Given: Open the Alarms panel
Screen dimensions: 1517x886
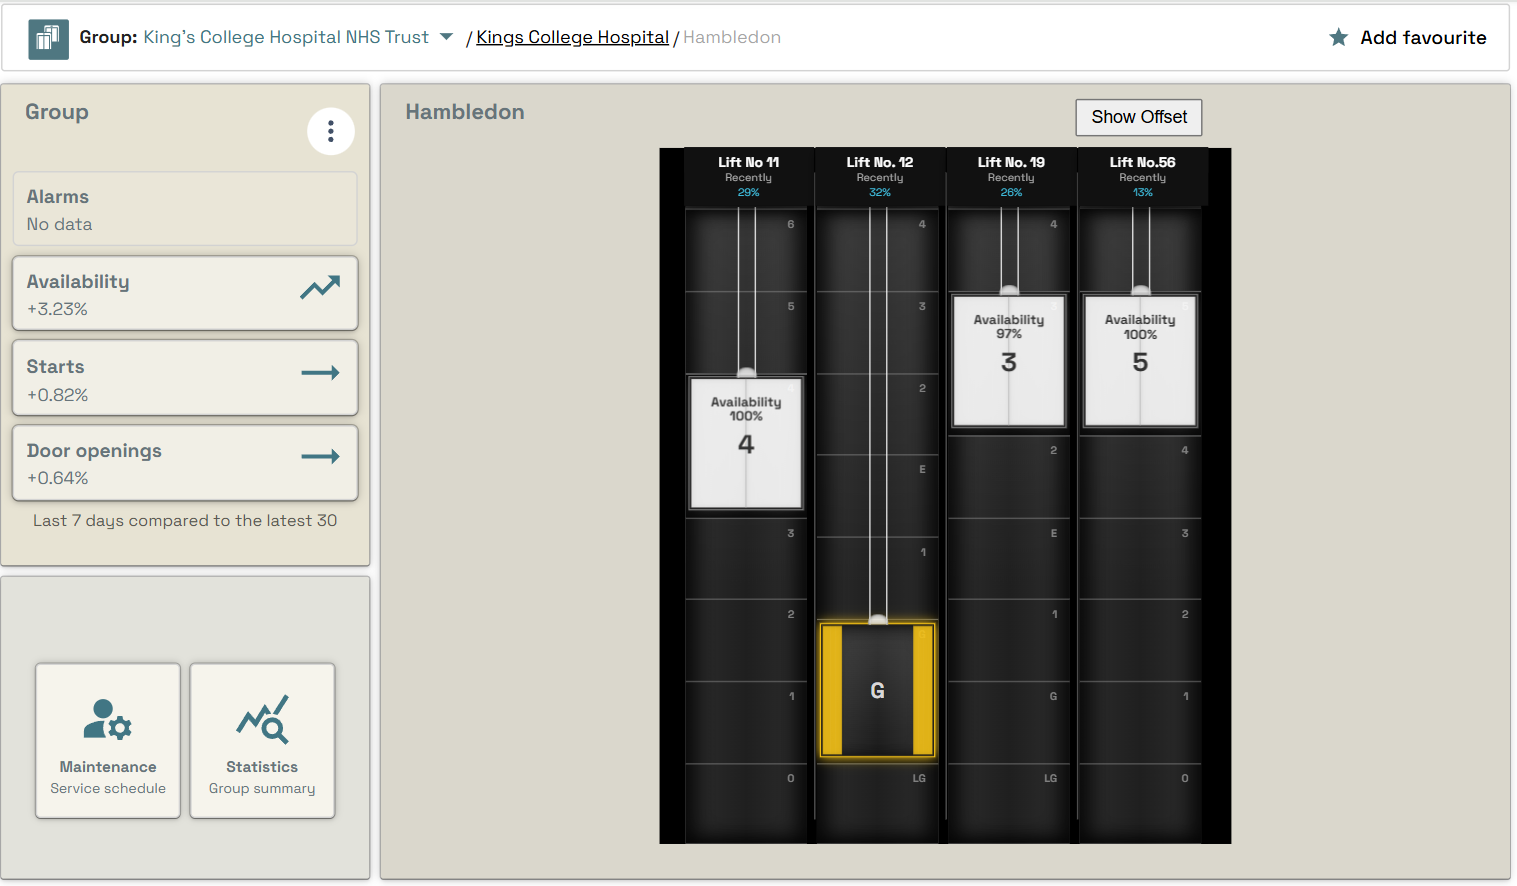Looking at the screenshot, I should coord(185,209).
